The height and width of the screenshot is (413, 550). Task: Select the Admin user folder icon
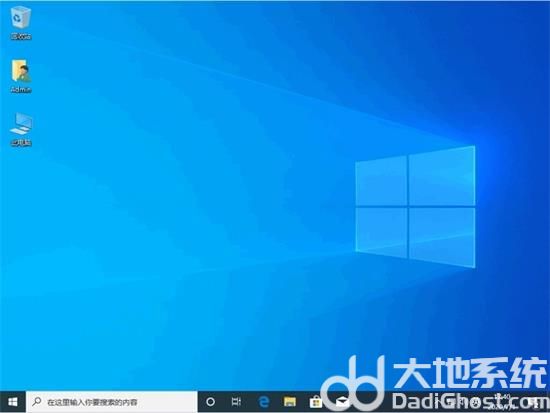(x=21, y=71)
